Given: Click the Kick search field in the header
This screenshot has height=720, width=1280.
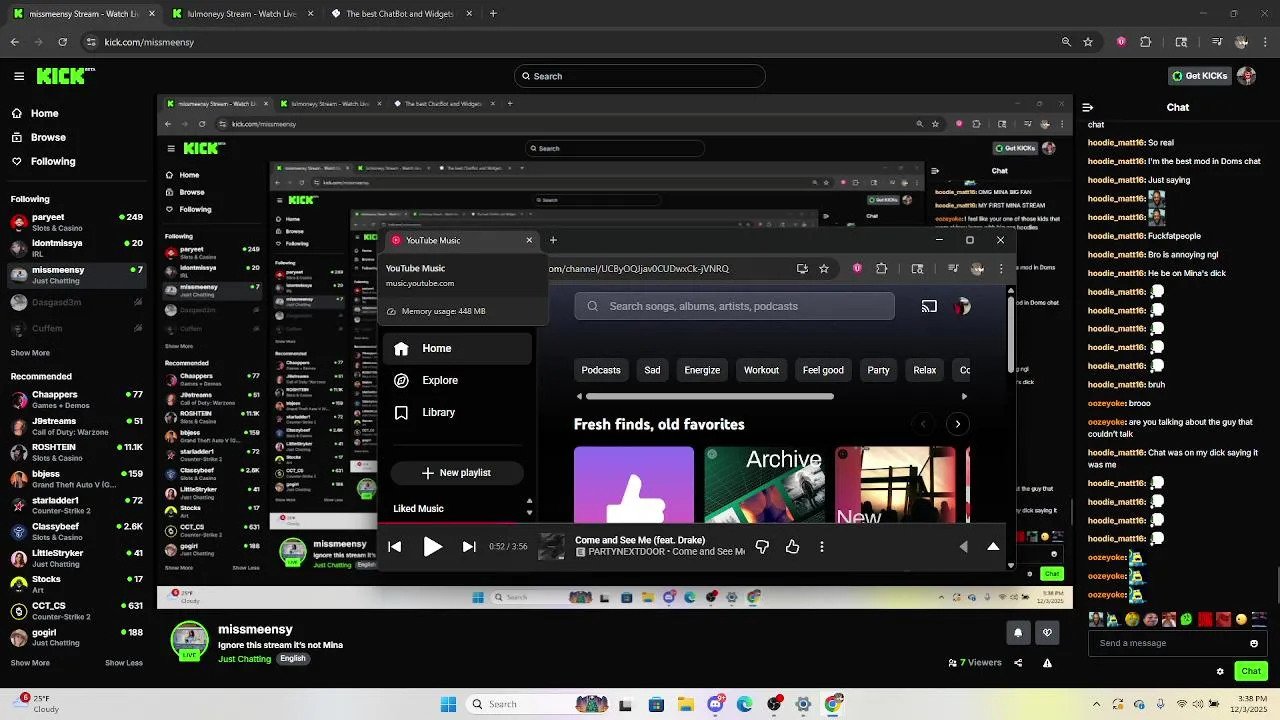Looking at the screenshot, I should click(639, 76).
